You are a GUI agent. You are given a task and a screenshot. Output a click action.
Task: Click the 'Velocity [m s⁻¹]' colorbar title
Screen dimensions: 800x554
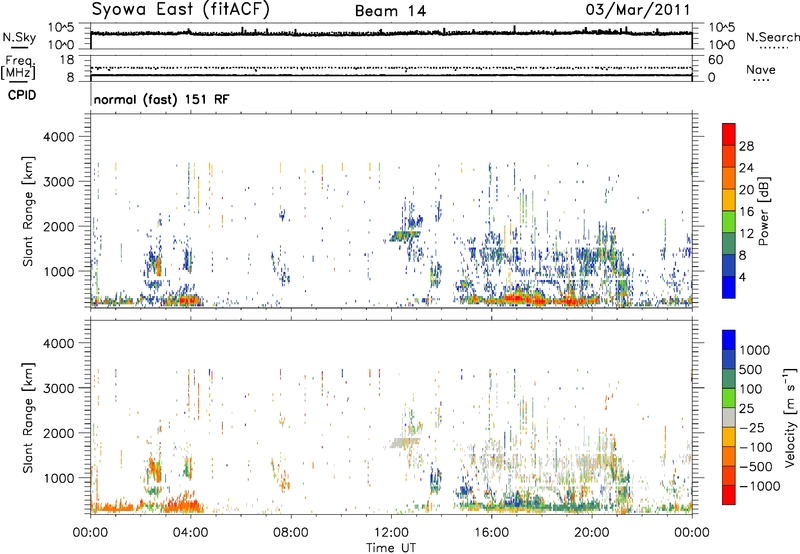click(790, 417)
